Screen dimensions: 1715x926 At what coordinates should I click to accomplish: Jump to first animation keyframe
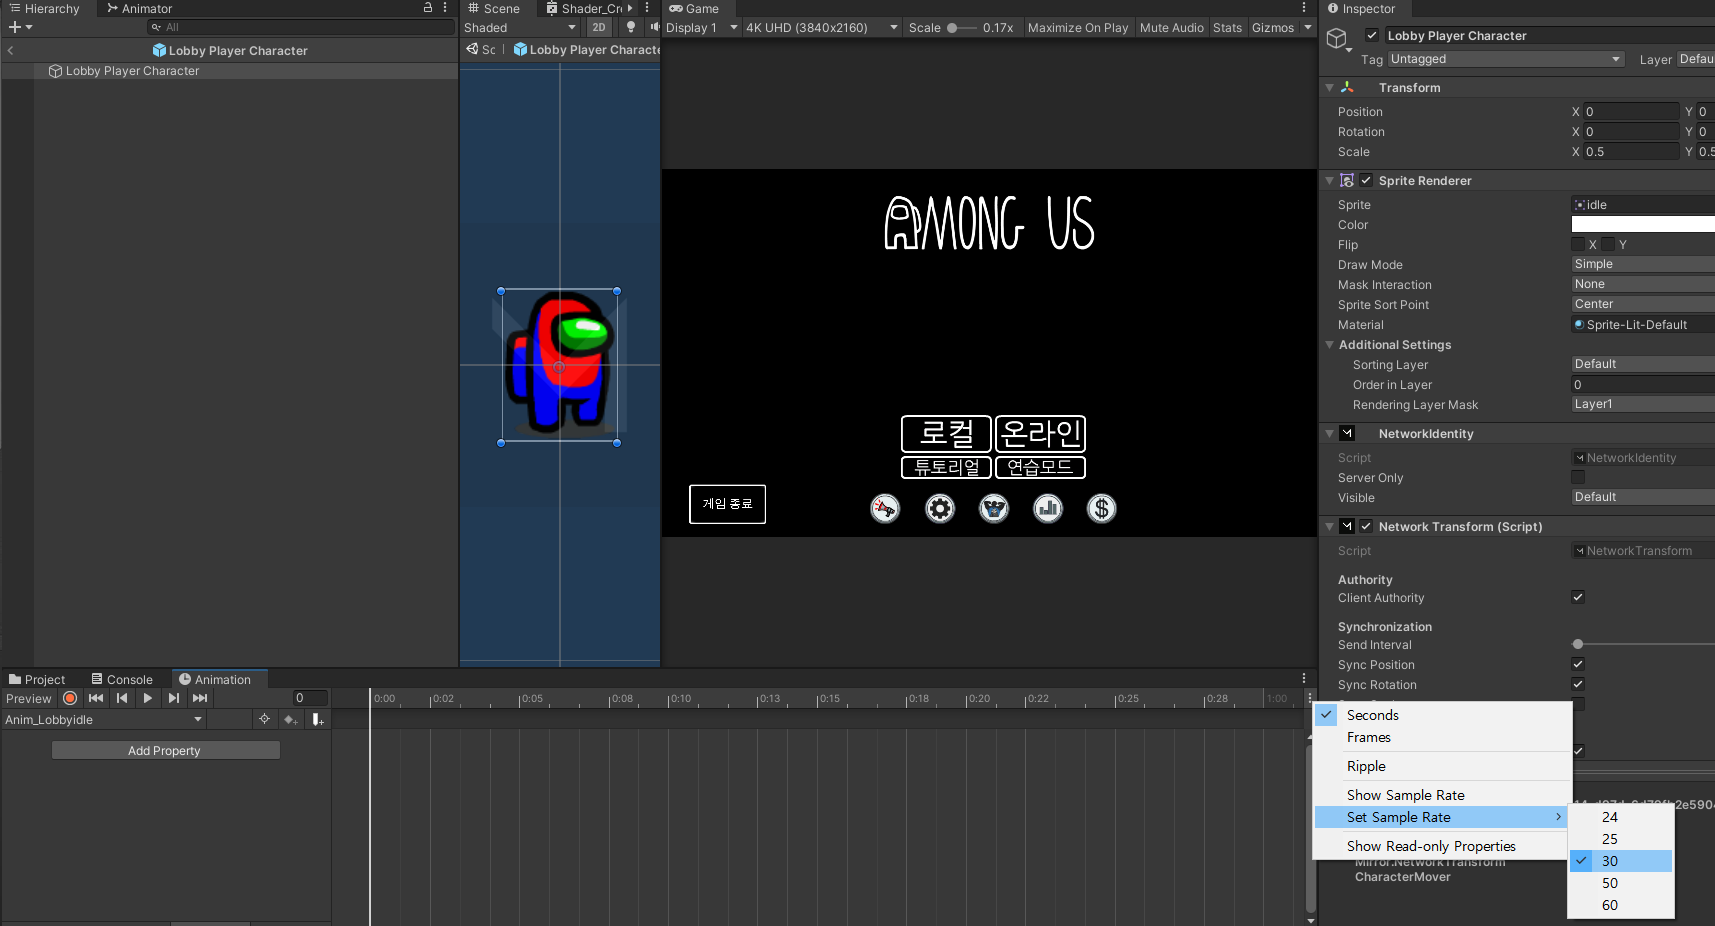coord(96,698)
